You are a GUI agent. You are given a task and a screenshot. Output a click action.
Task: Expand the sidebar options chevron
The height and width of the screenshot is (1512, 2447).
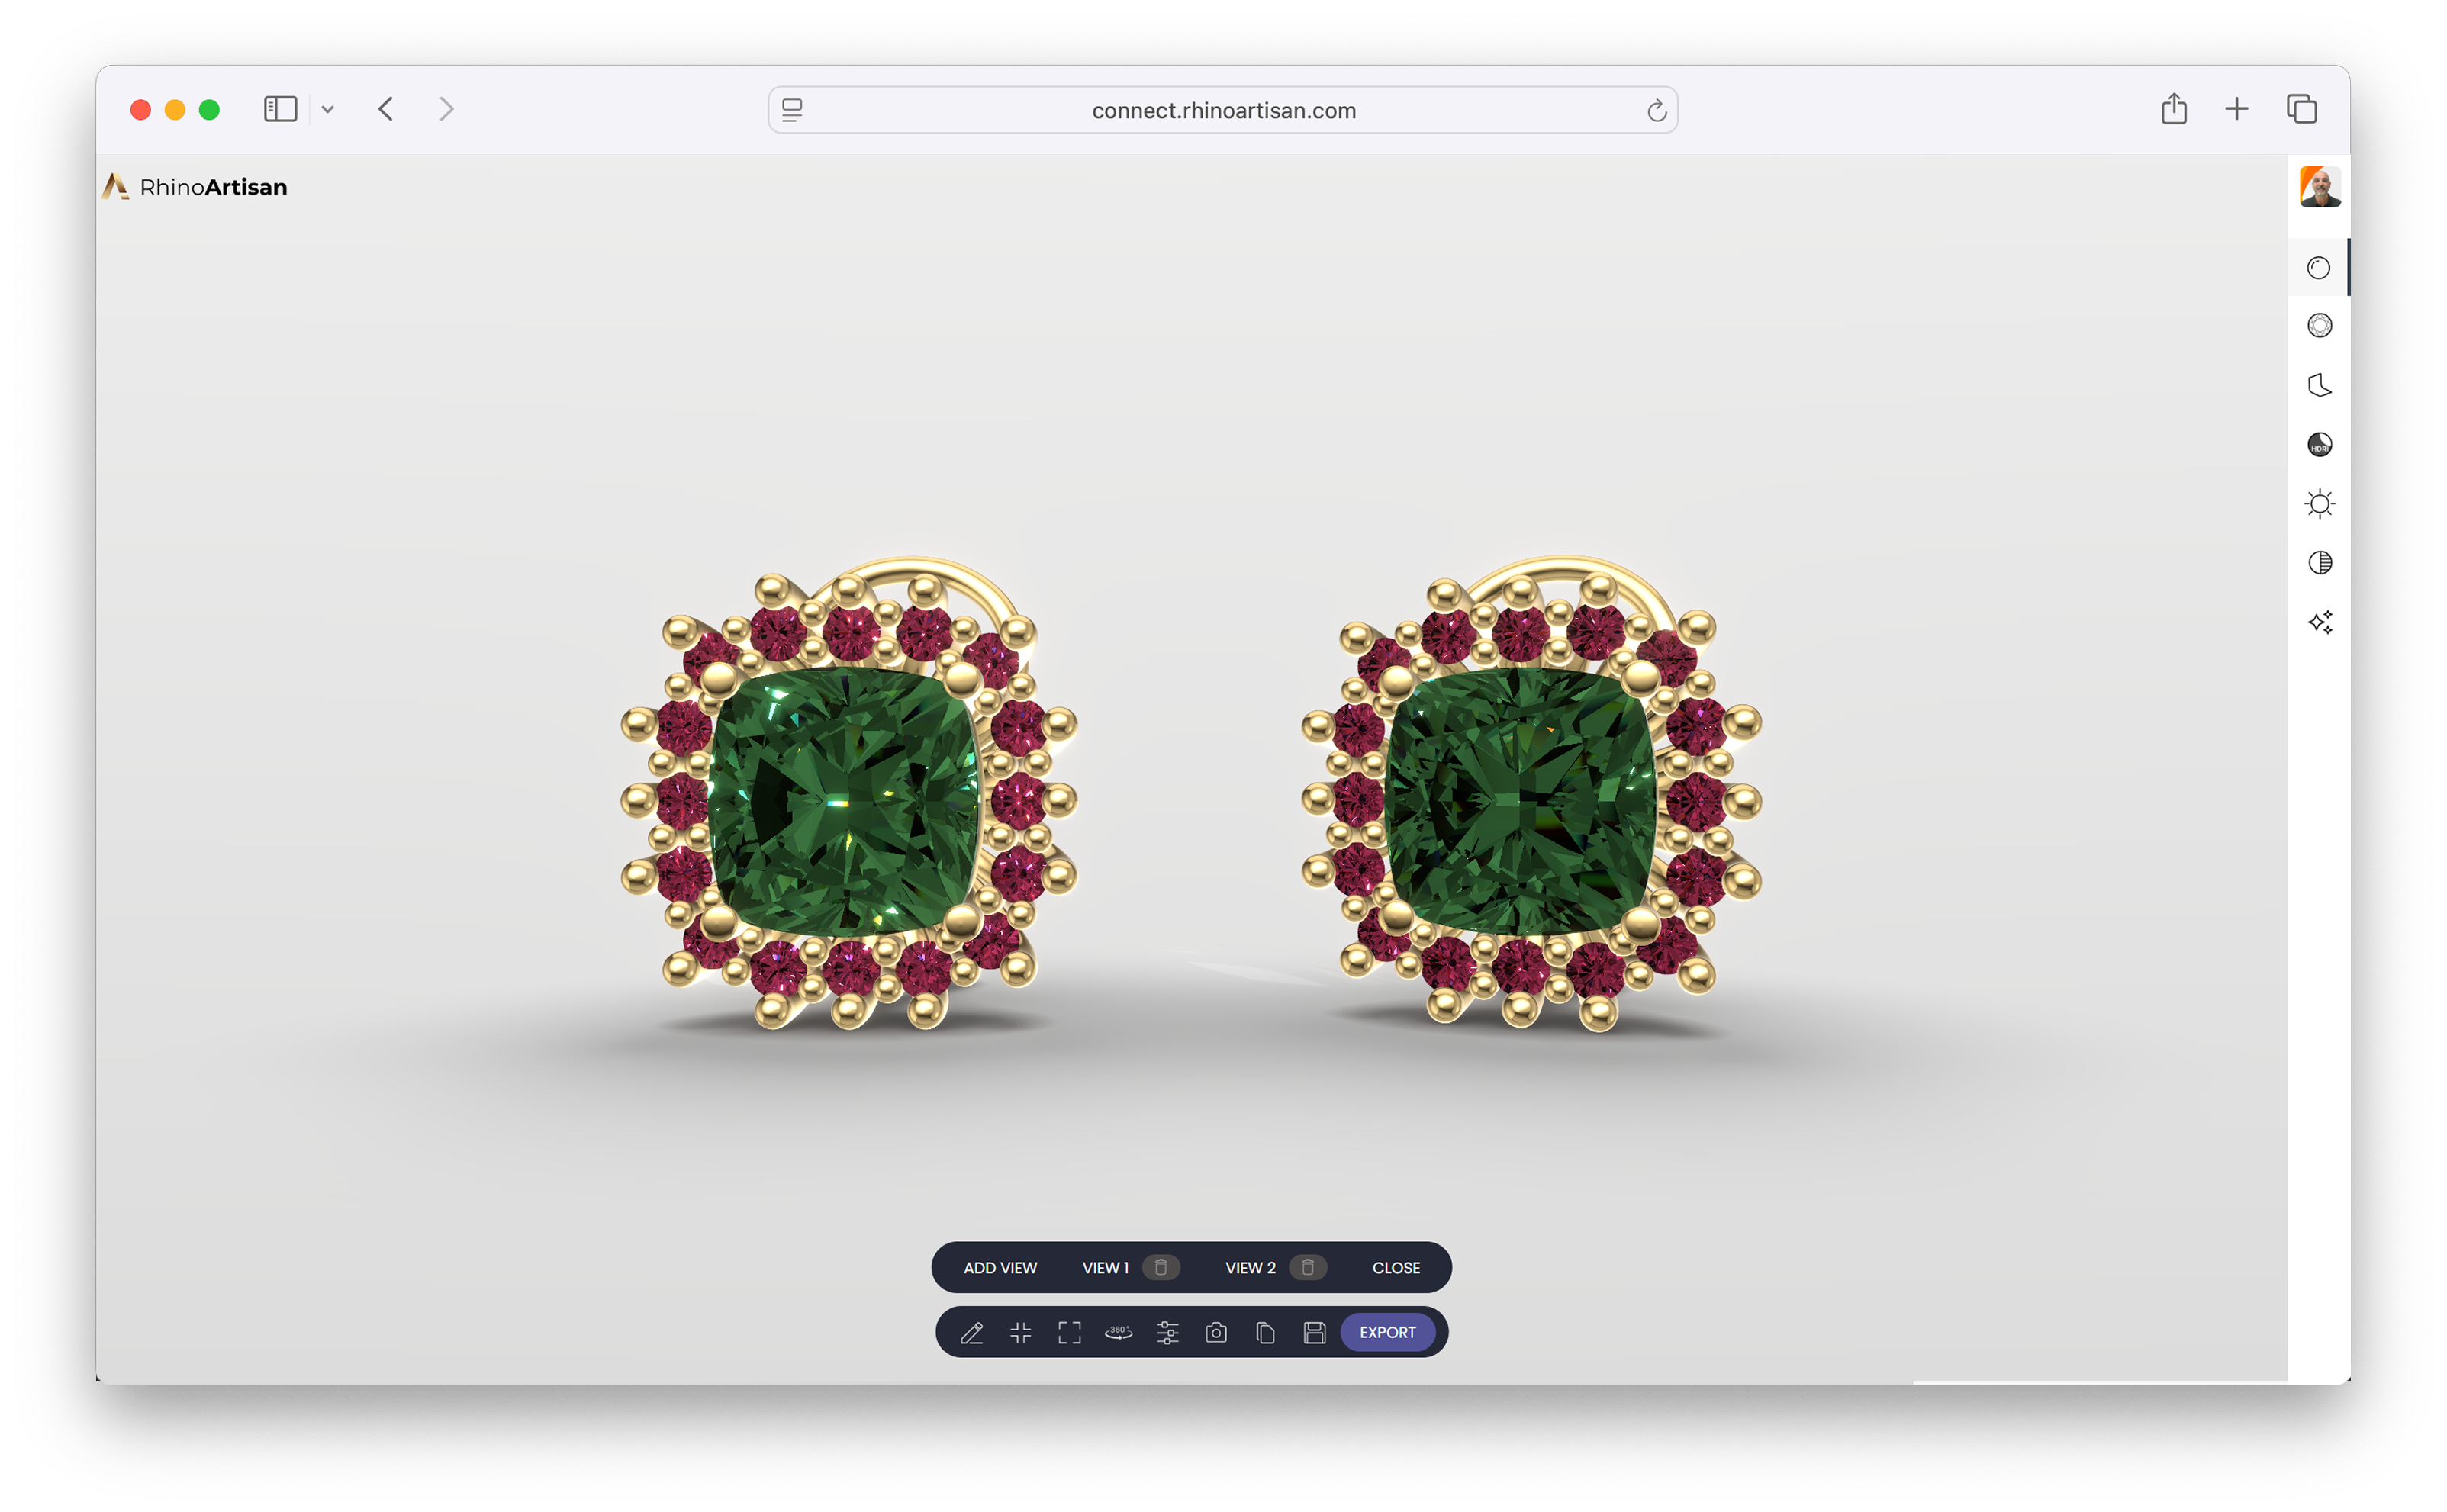coord(327,109)
